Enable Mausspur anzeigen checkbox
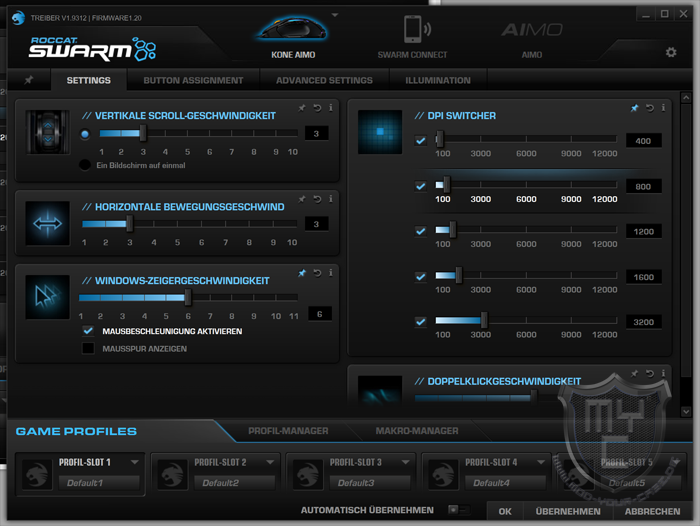700x526 pixels. click(x=88, y=348)
